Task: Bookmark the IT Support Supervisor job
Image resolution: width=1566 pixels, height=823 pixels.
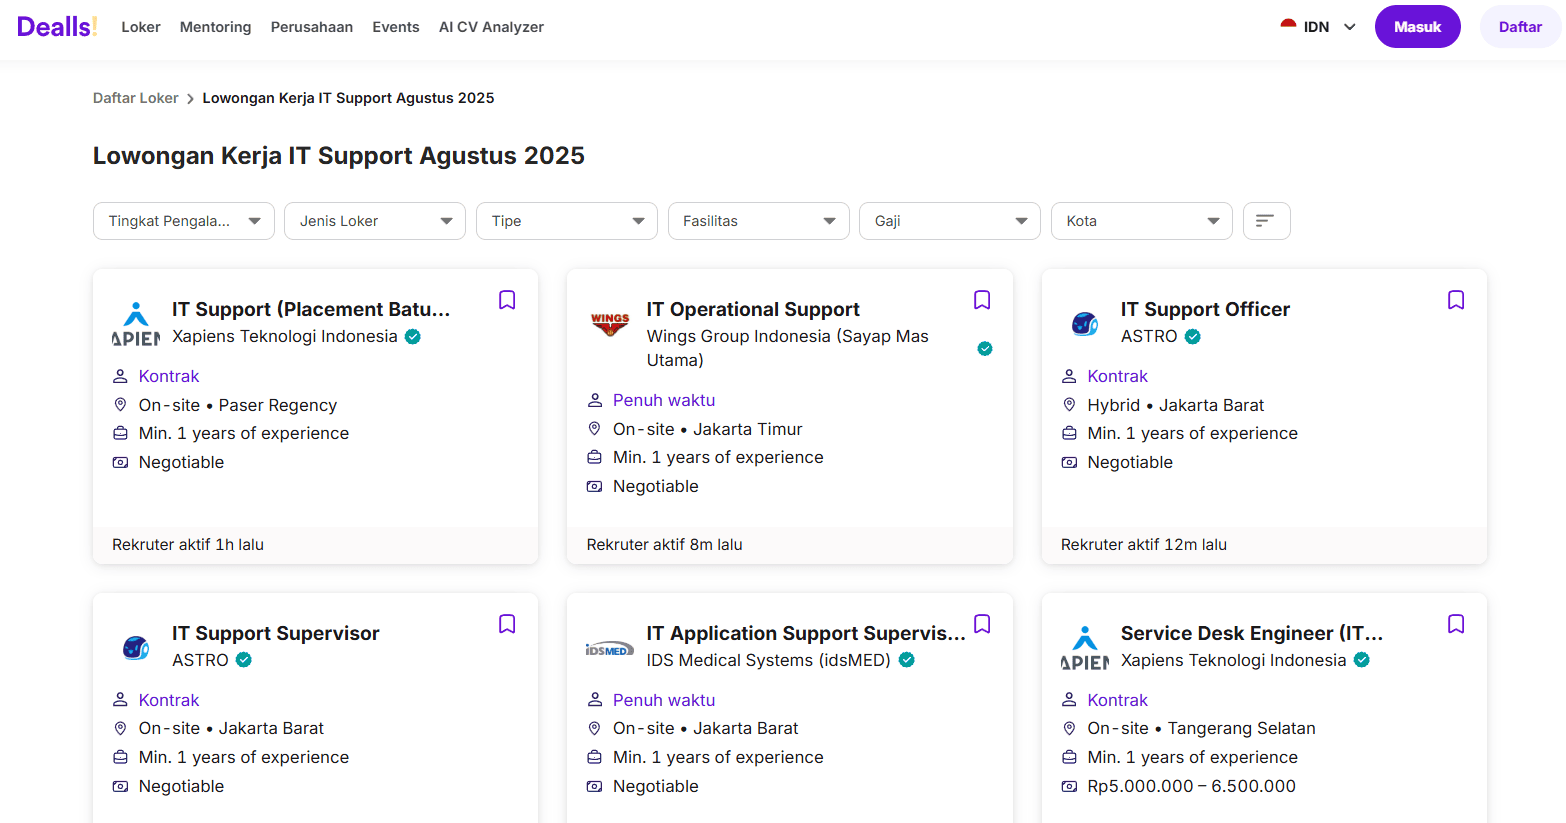Action: pyautogui.click(x=507, y=624)
